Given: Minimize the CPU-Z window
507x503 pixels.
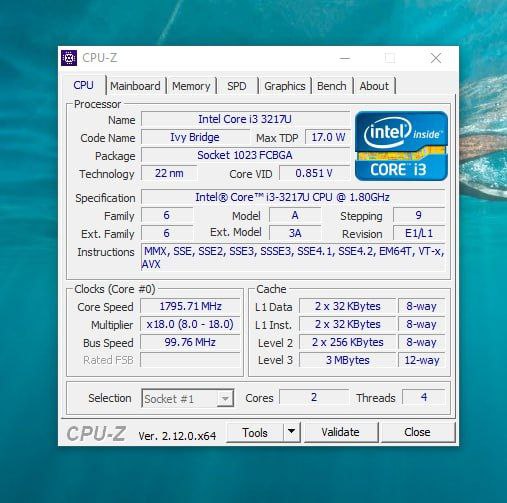Looking at the screenshot, I should click(x=345, y=58).
